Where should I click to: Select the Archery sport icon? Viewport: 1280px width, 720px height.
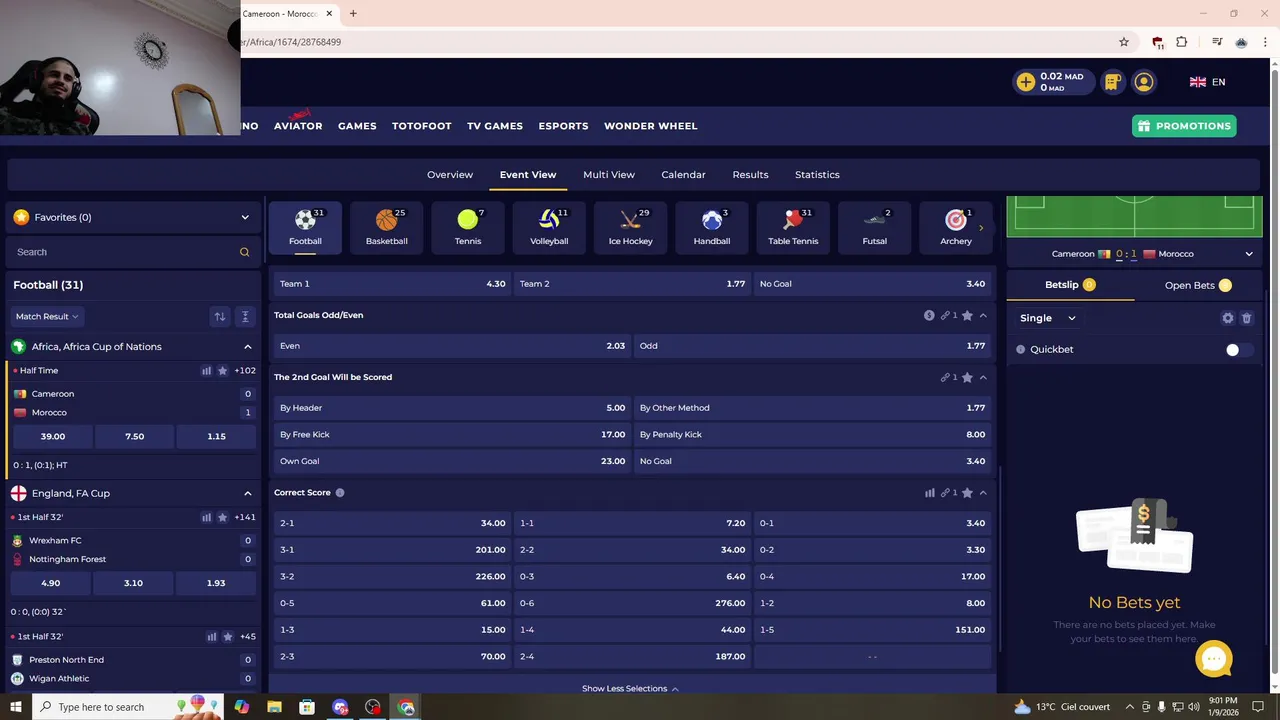click(956, 227)
